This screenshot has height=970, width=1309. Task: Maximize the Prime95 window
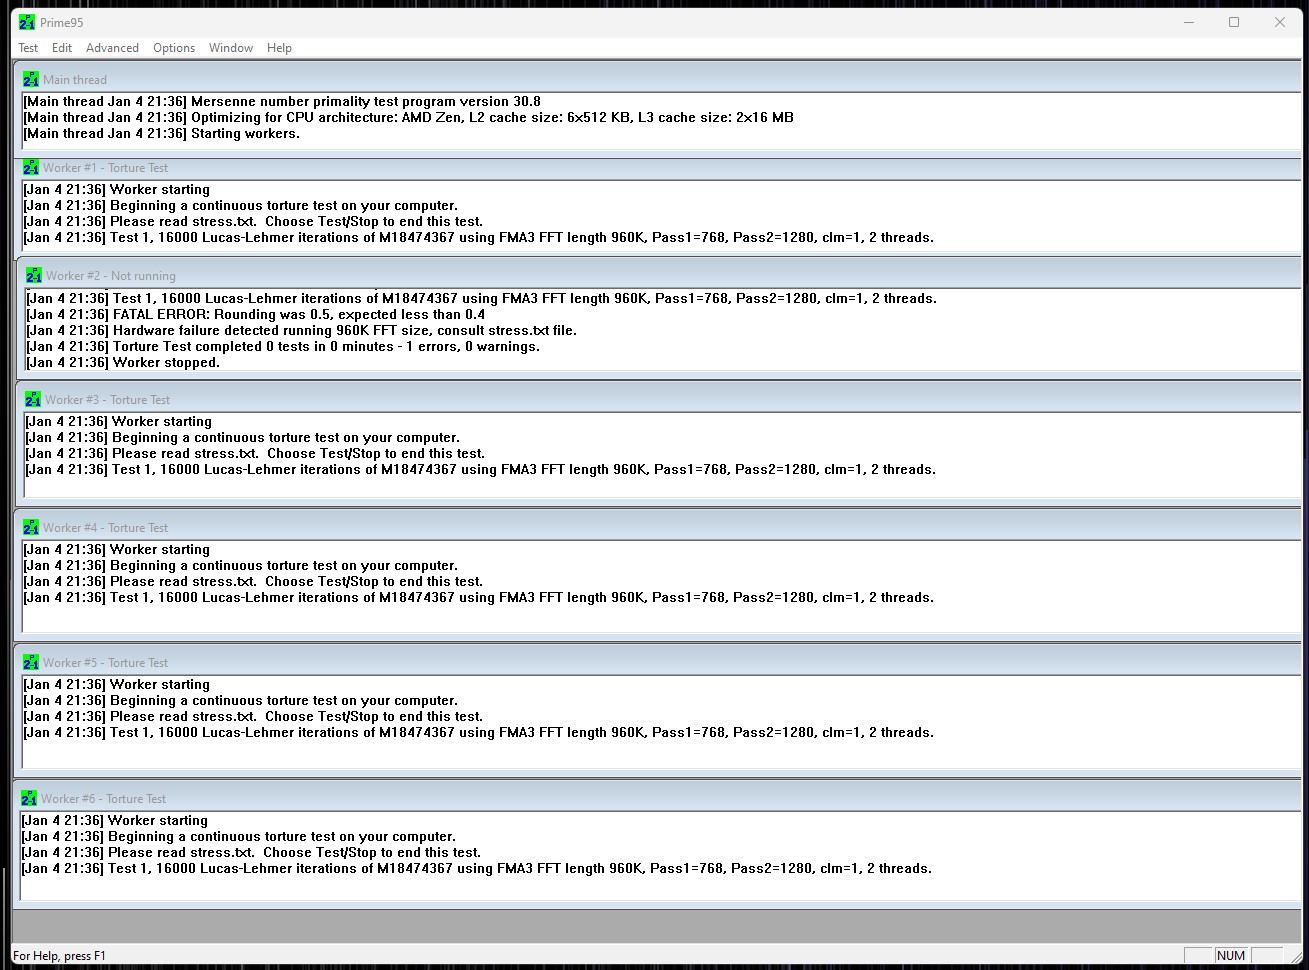click(1234, 22)
